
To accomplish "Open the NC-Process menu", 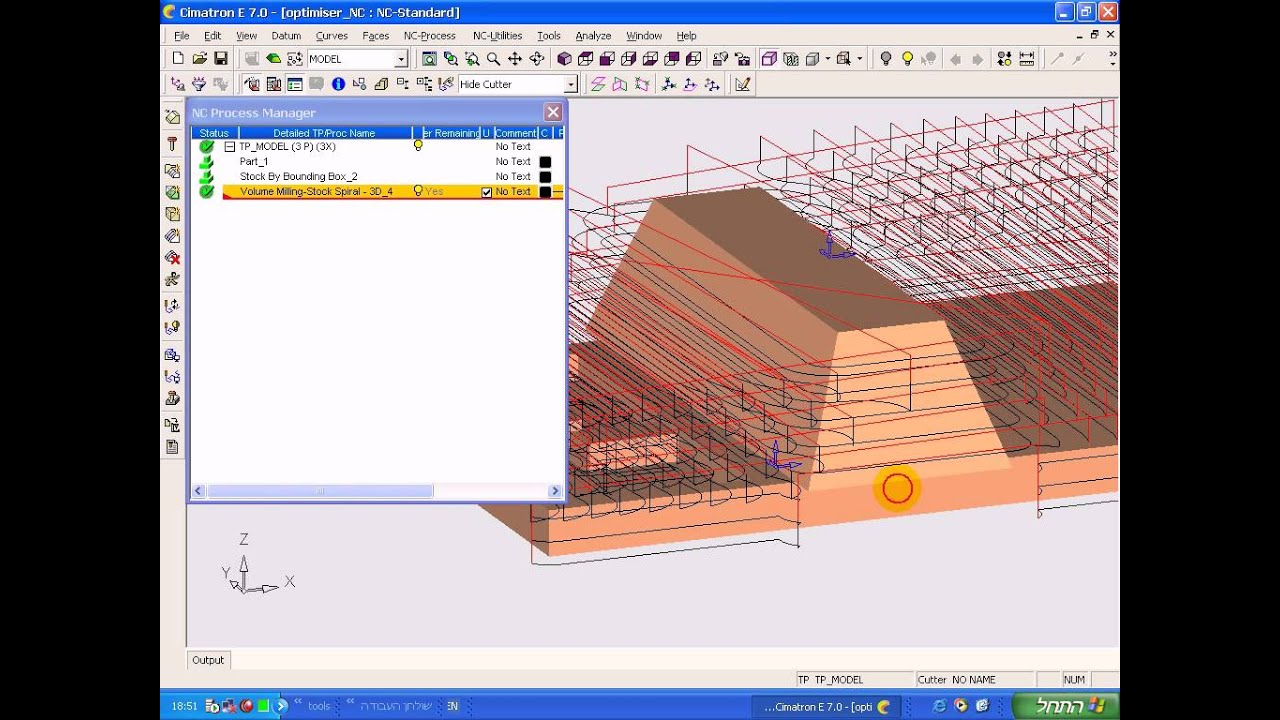I will [x=430, y=36].
